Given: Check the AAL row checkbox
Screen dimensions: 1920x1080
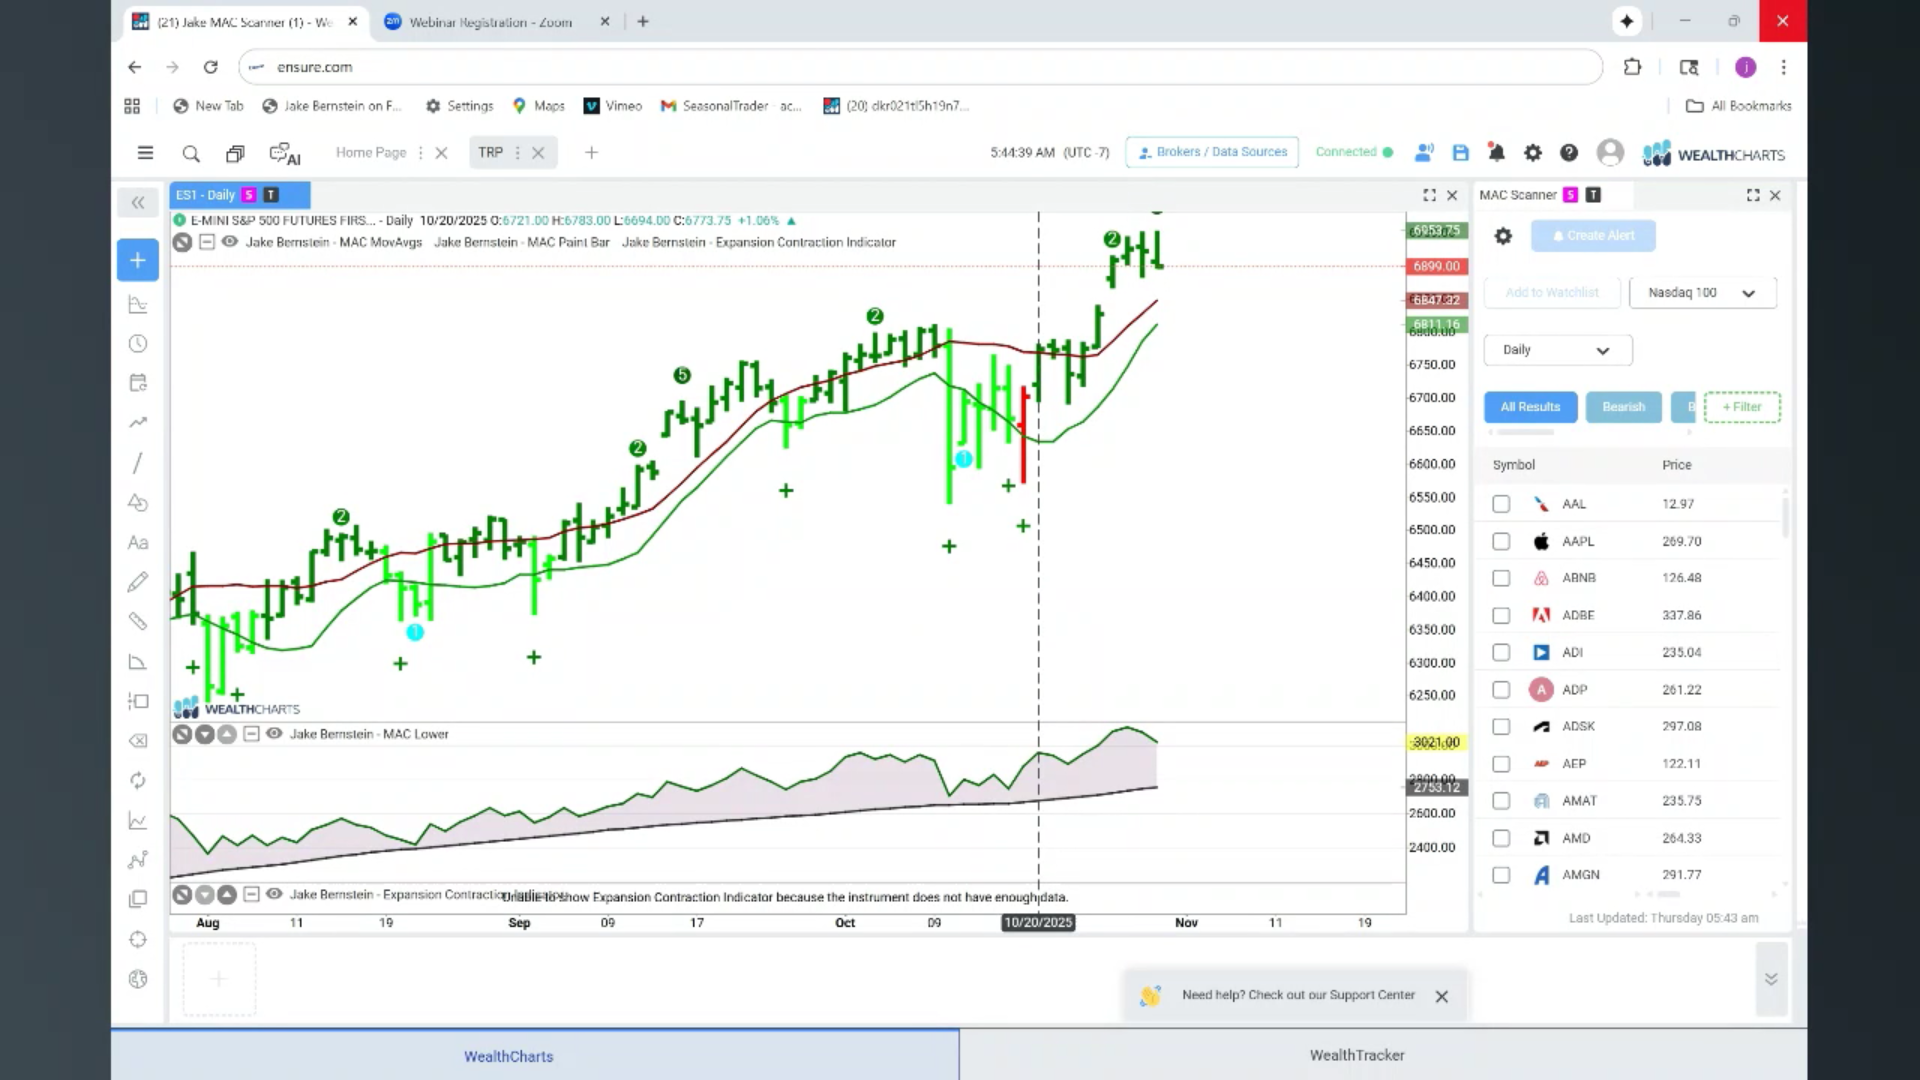Looking at the screenshot, I should coord(1501,504).
